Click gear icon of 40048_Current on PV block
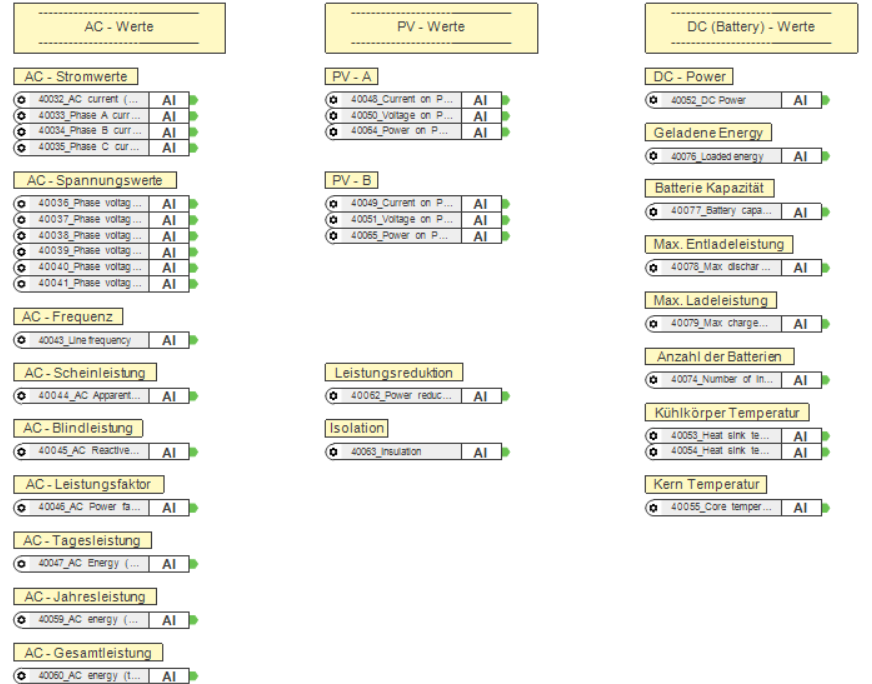 coord(333,100)
